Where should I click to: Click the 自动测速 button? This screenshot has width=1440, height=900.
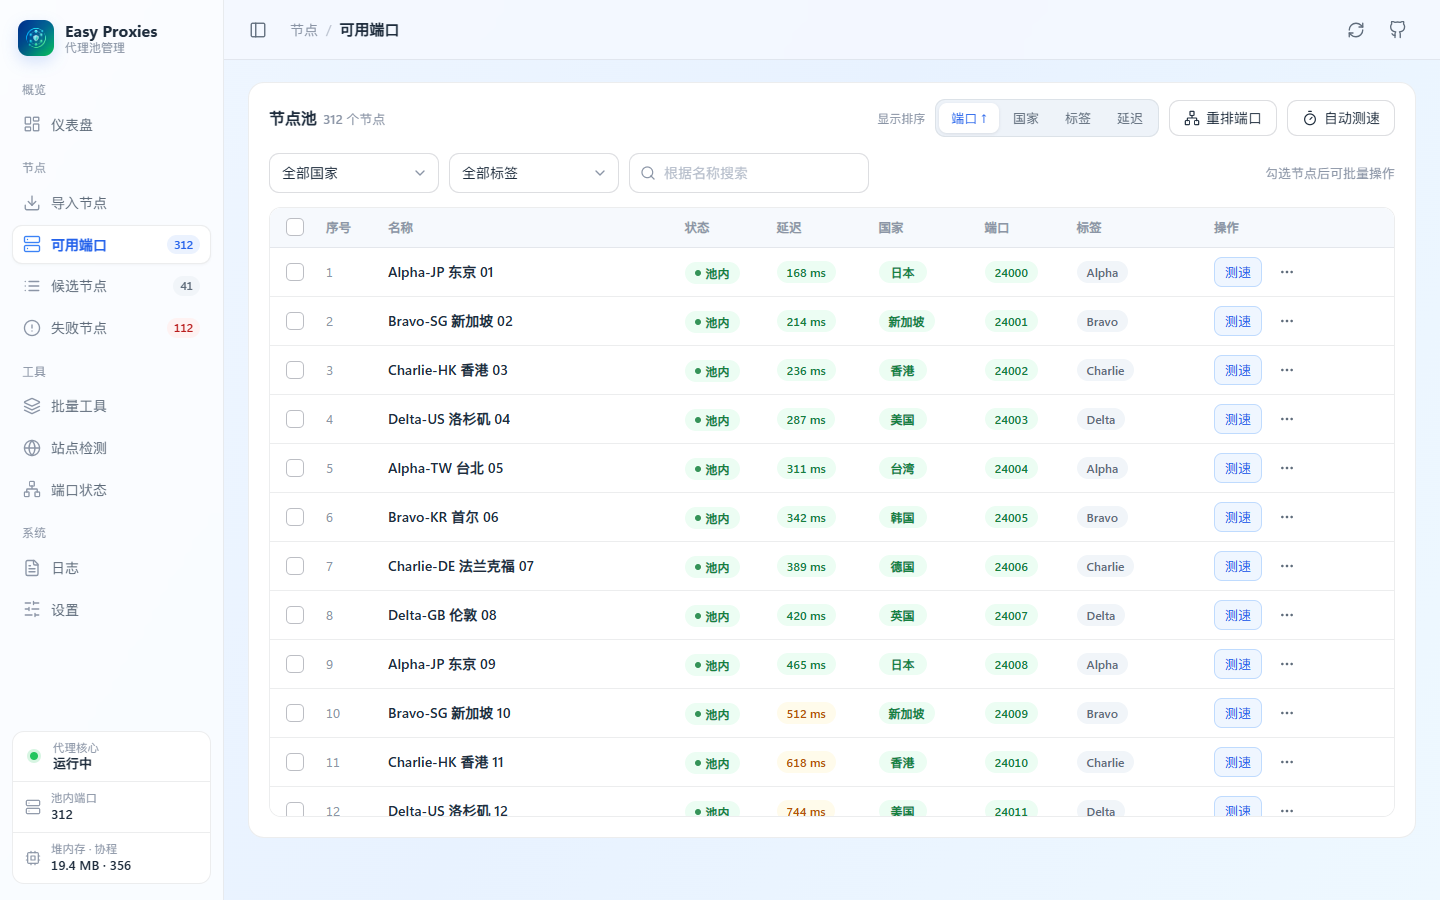(x=1341, y=118)
